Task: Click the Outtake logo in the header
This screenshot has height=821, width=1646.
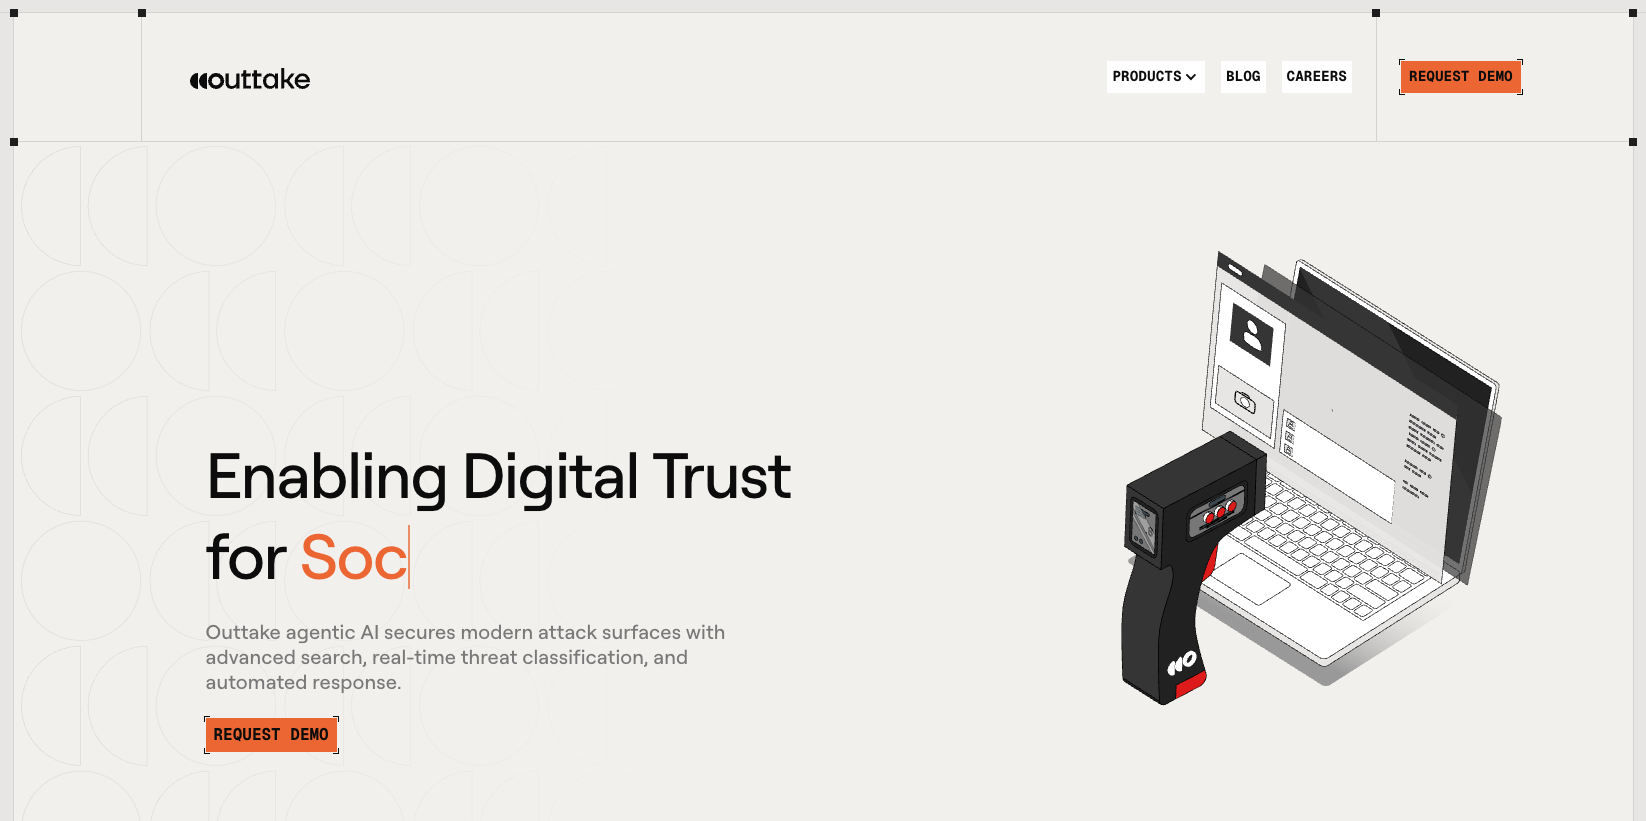Action: (250, 79)
